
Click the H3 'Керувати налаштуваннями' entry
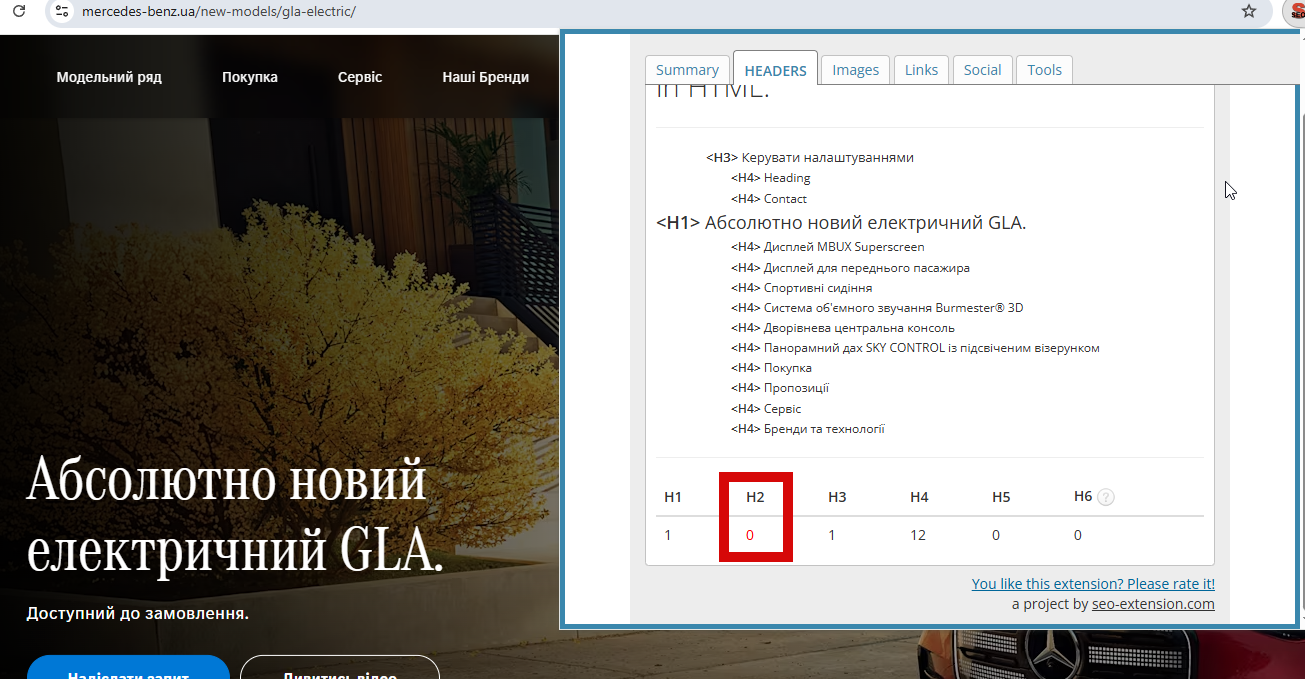click(x=809, y=157)
